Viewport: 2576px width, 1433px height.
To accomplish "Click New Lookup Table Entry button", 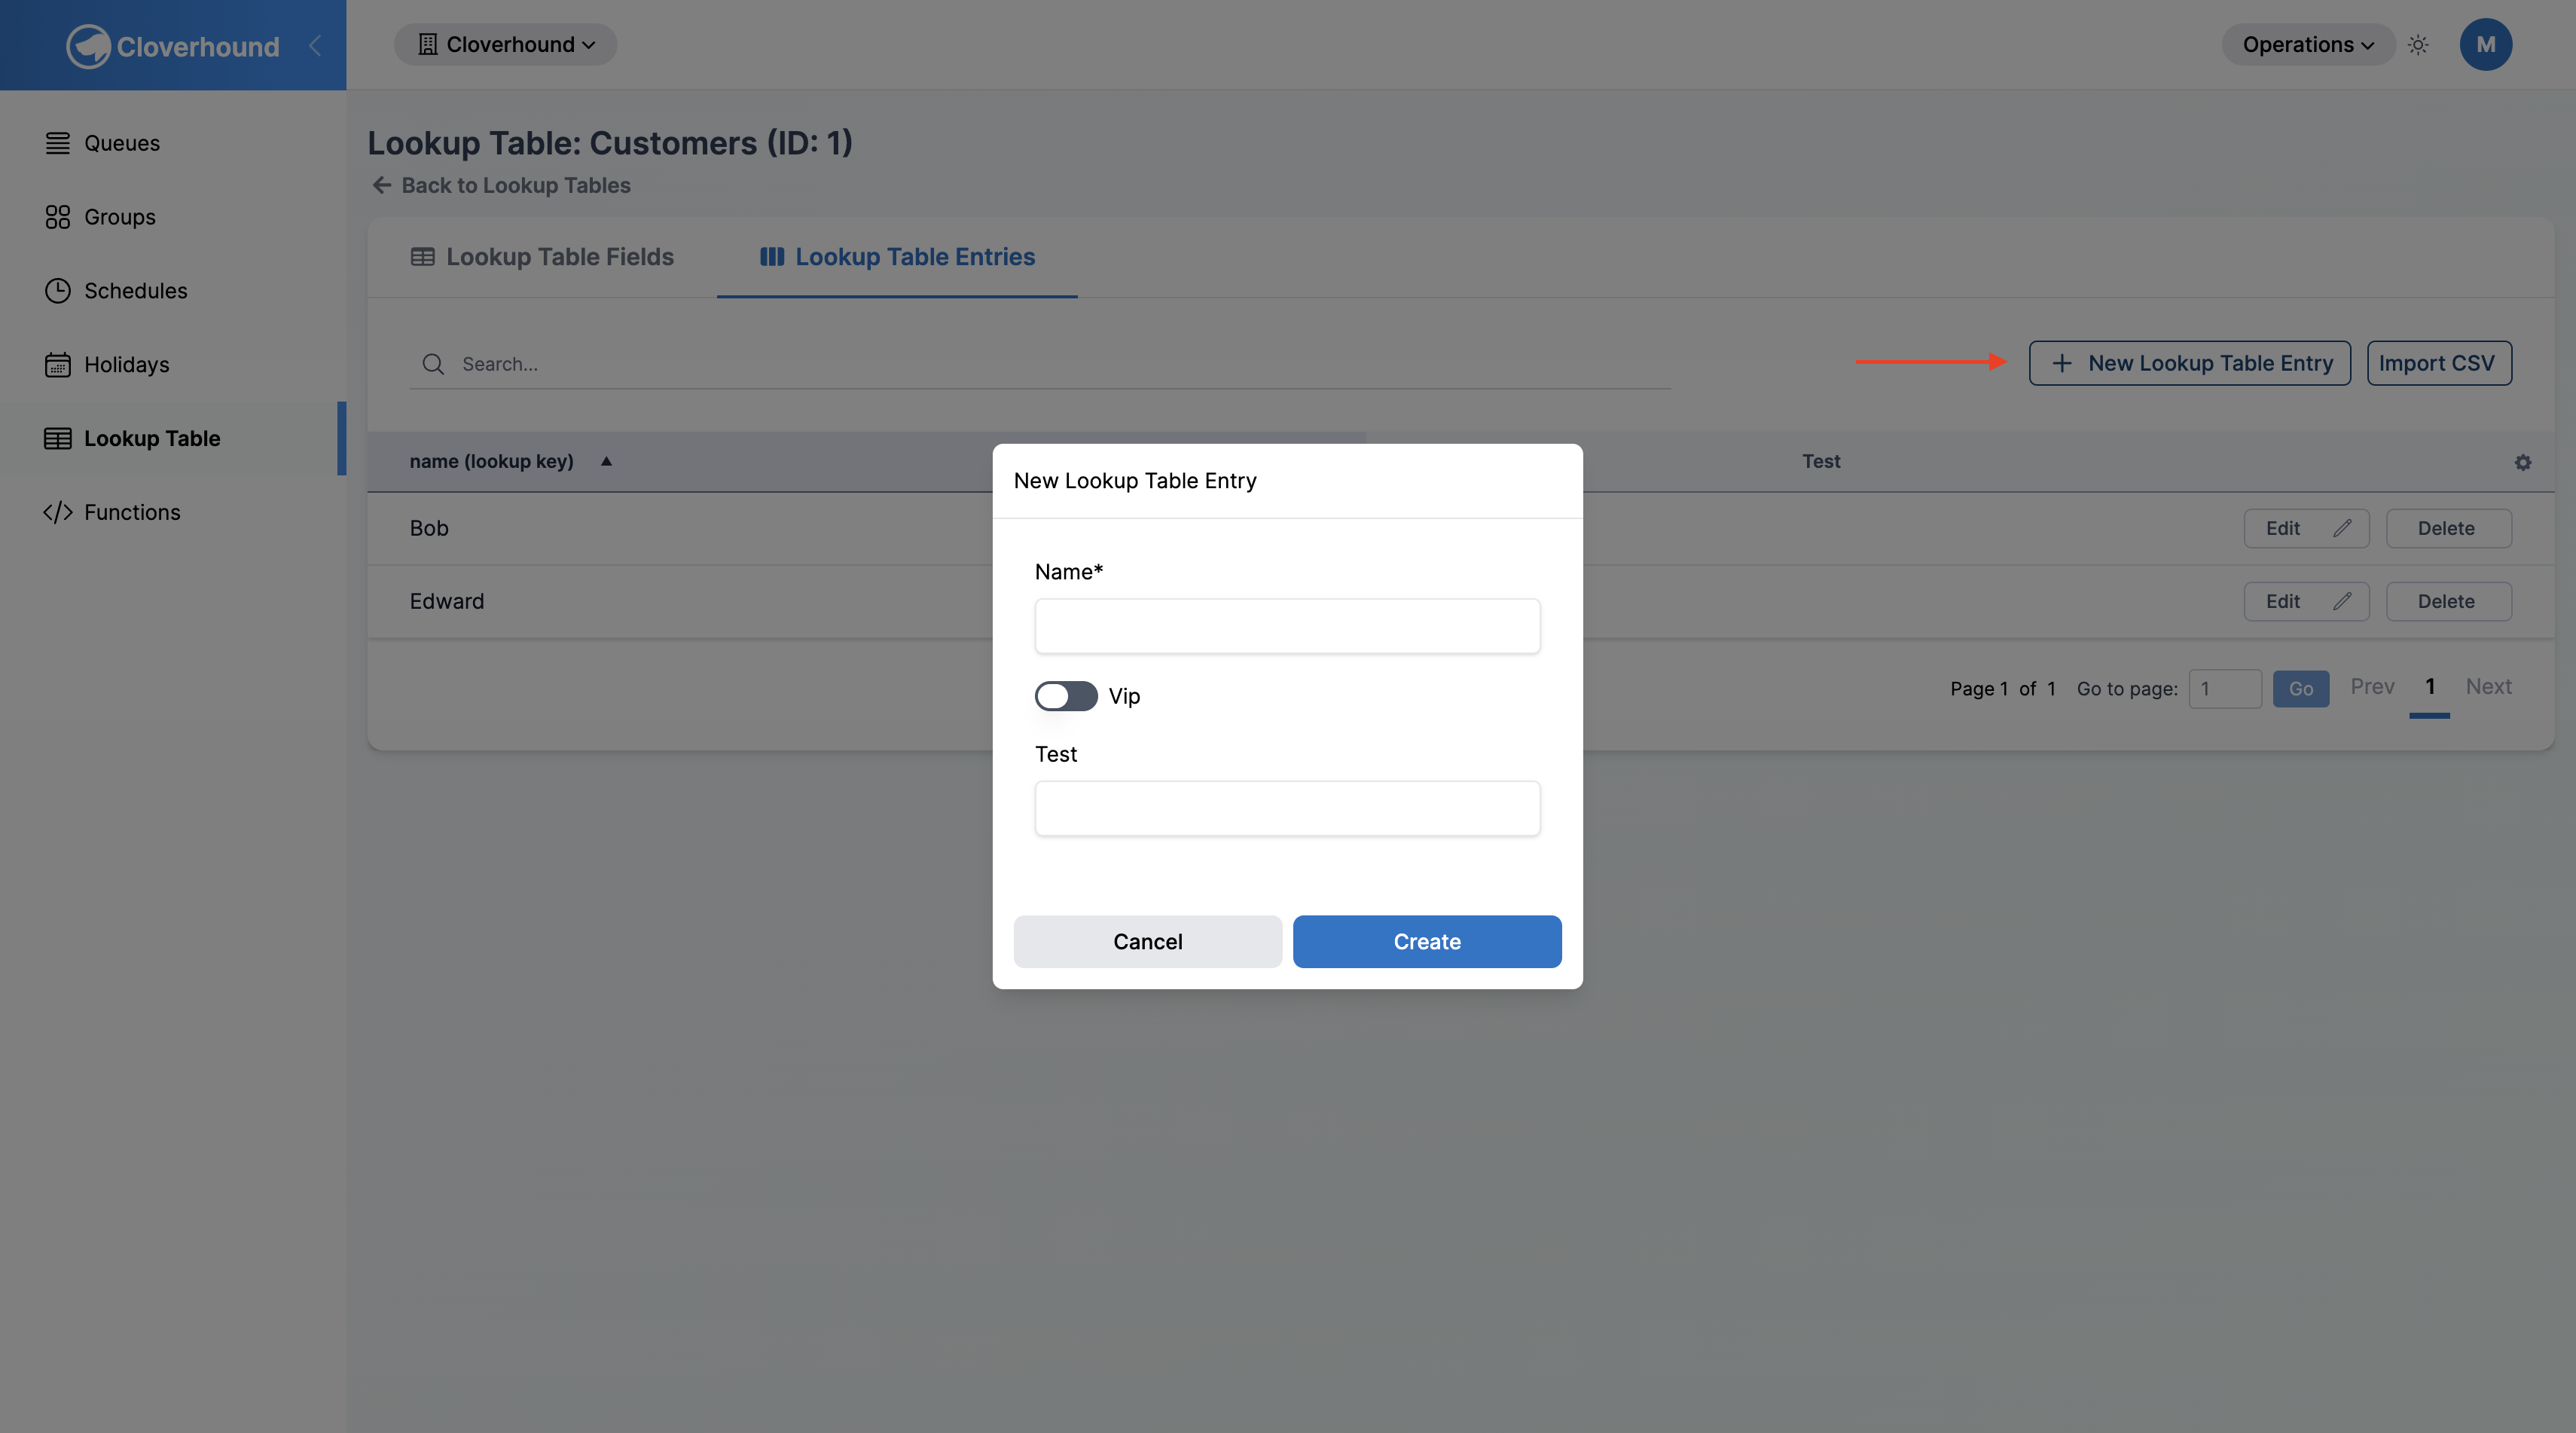I will (x=2189, y=363).
